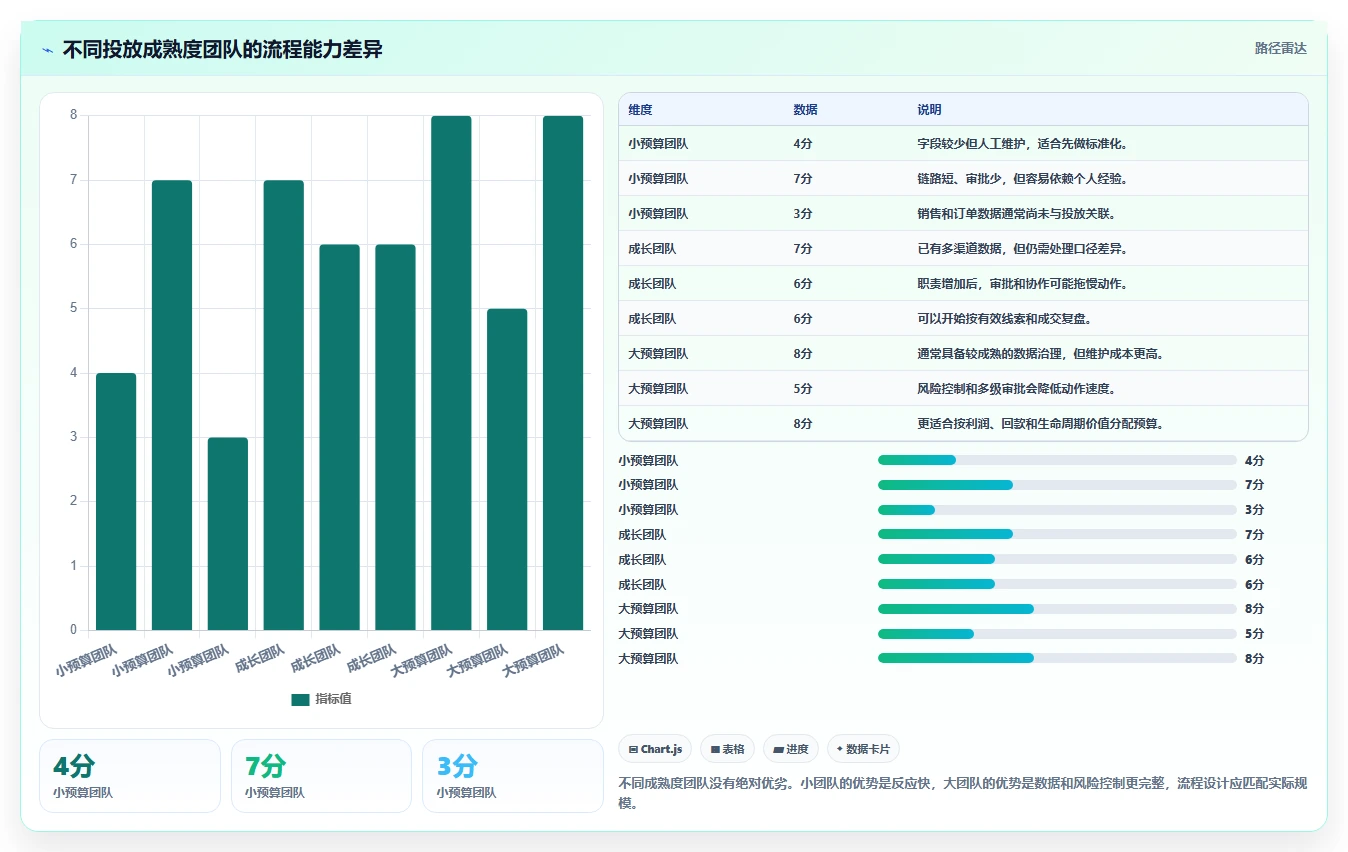Image resolution: width=1348 pixels, height=852 pixels.
Task: Click the 小预算团队 progress bar showing 3分
Action: (1057, 510)
